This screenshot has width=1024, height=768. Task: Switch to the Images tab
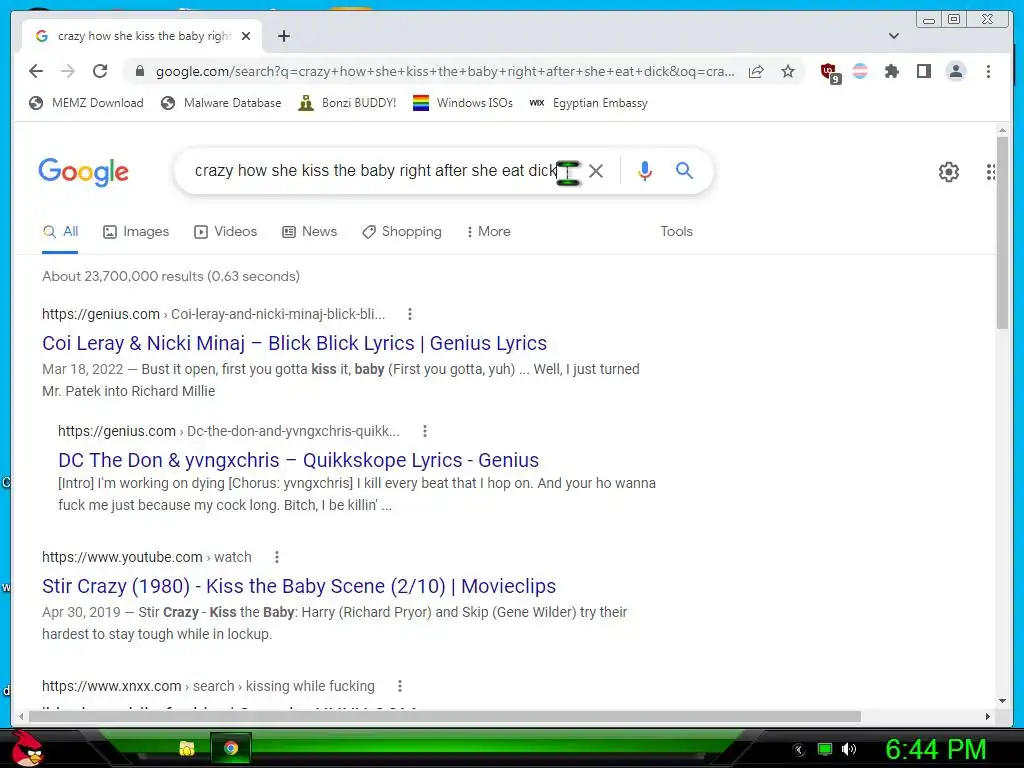tap(136, 232)
